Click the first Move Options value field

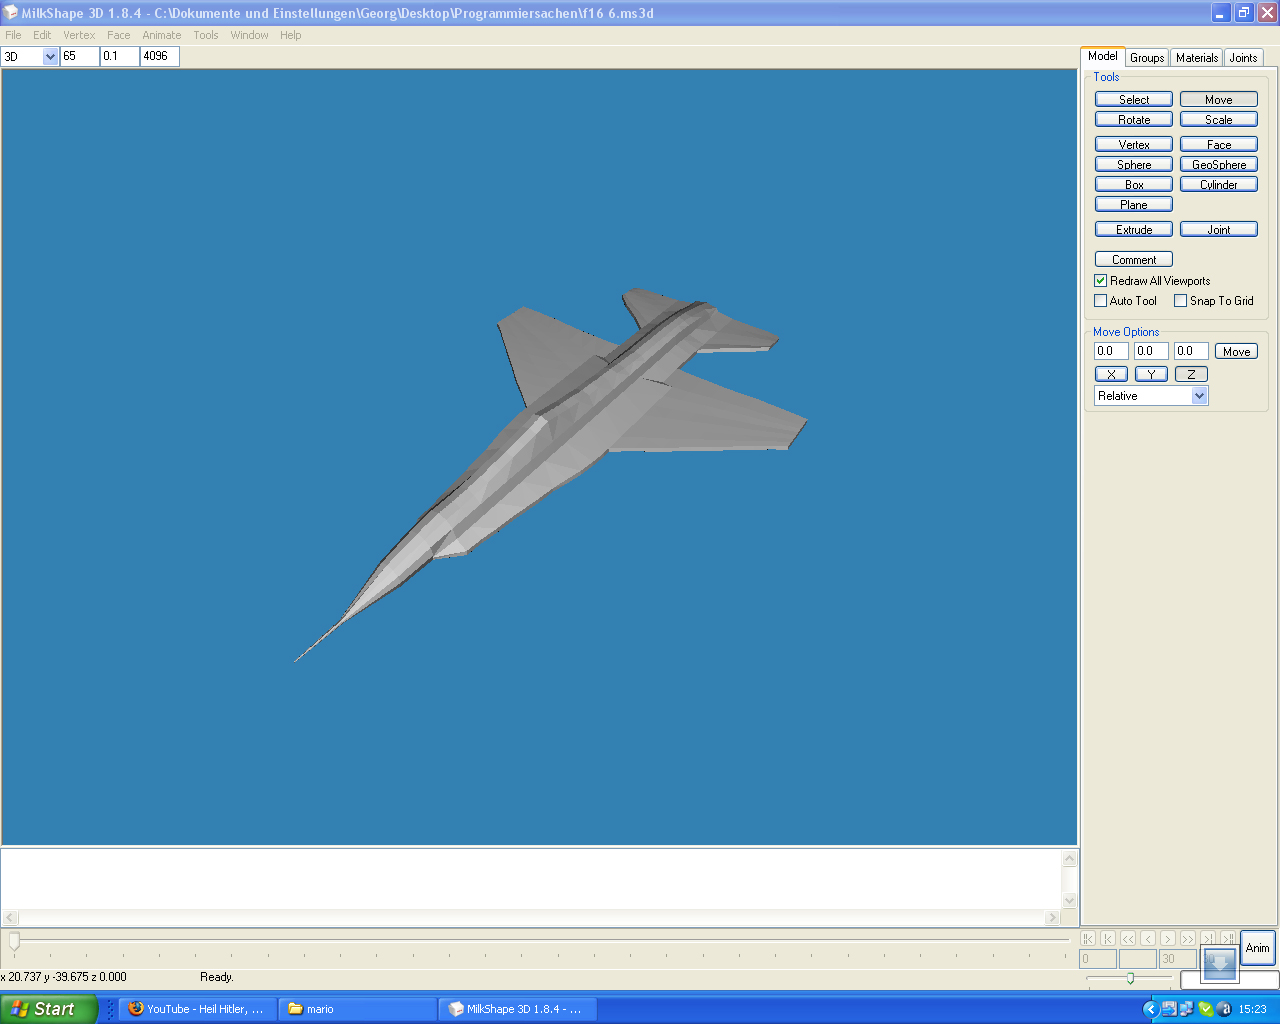(1110, 351)
